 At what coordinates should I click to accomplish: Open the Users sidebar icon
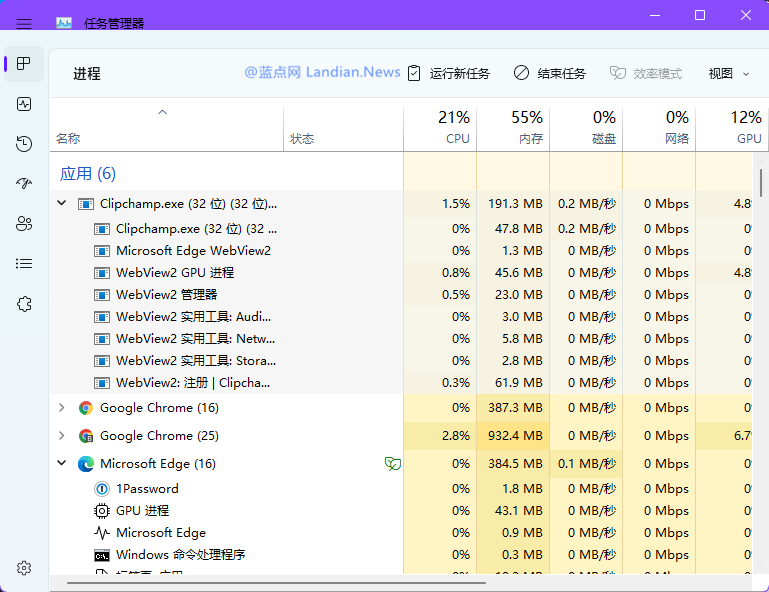24,224
